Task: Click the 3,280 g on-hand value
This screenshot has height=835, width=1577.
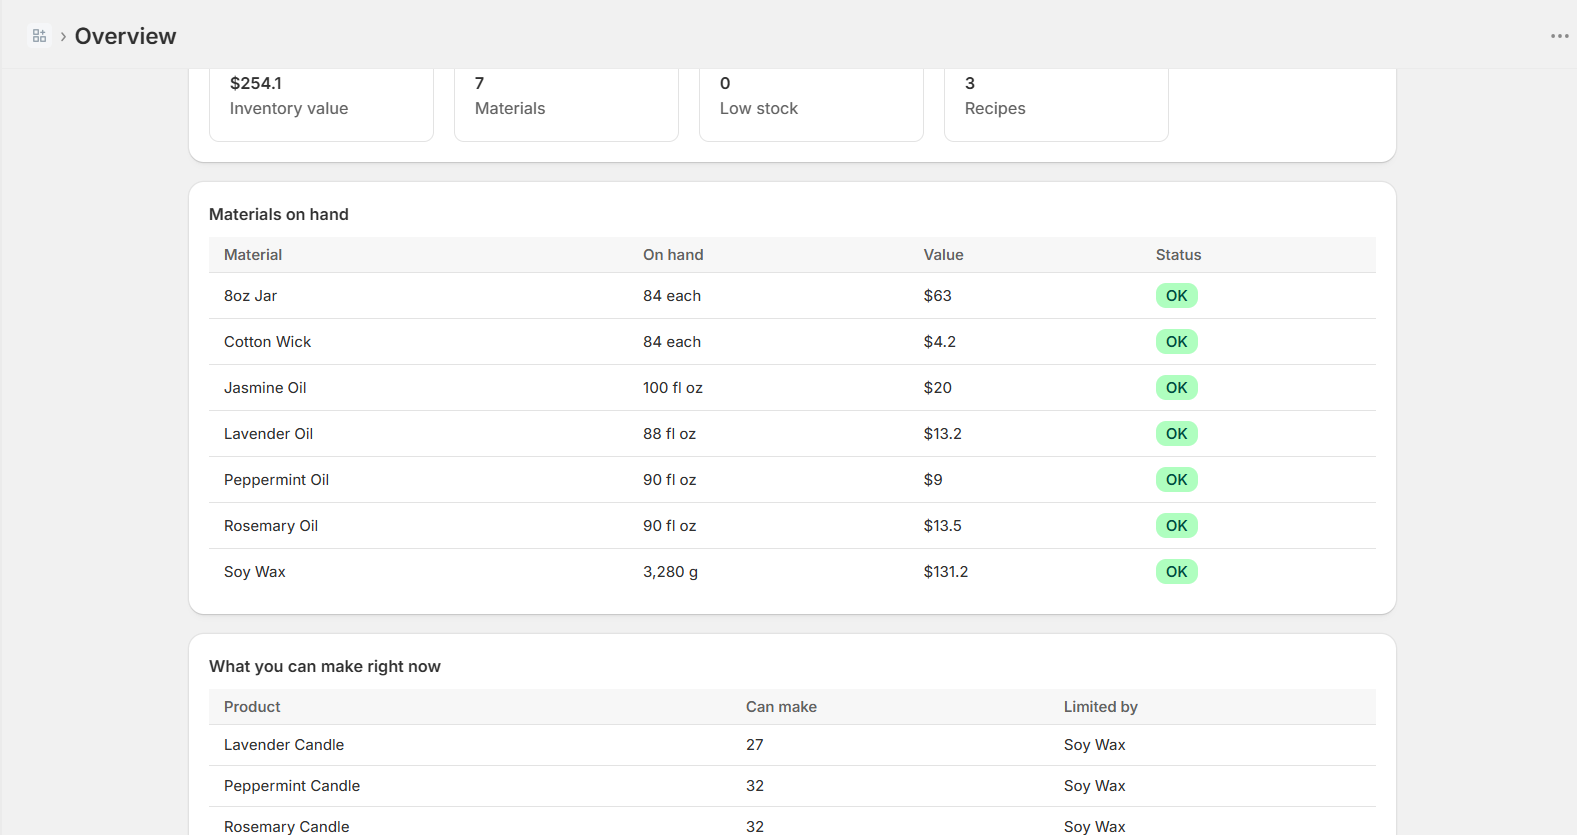Action: [x=670, y=572]
